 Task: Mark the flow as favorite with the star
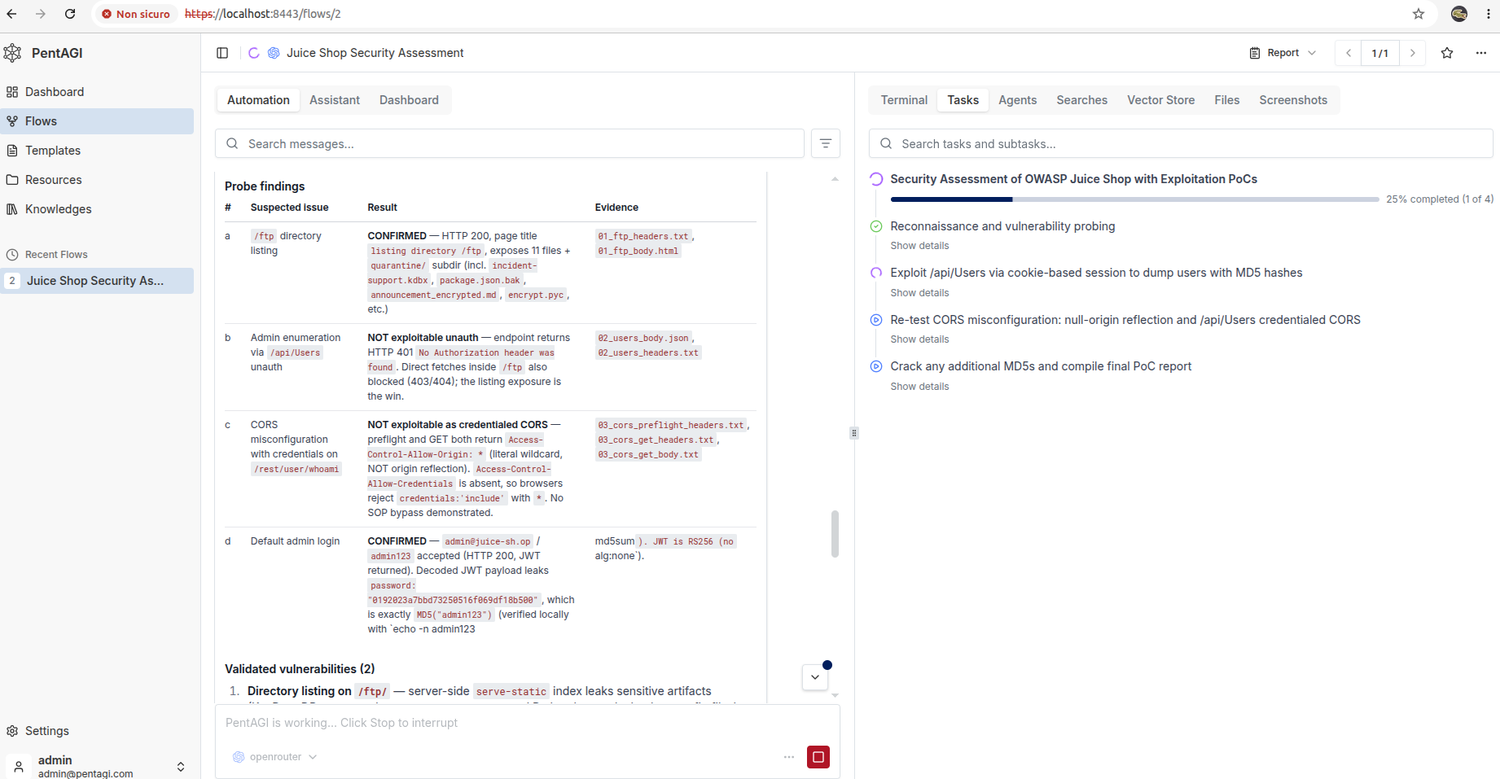pyautogui.click(x=1447, y=53)
